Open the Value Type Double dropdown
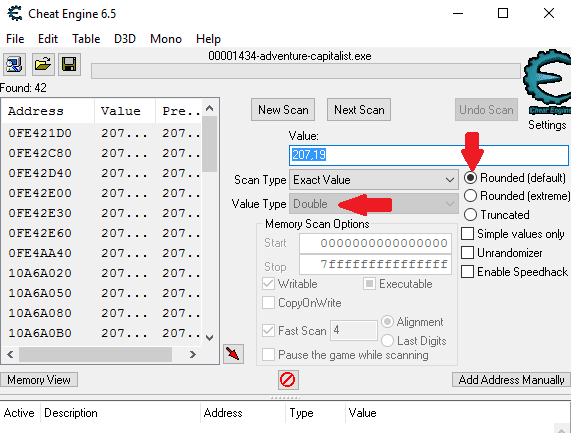This screenshot has width=571, height=433. coord(374,204)
